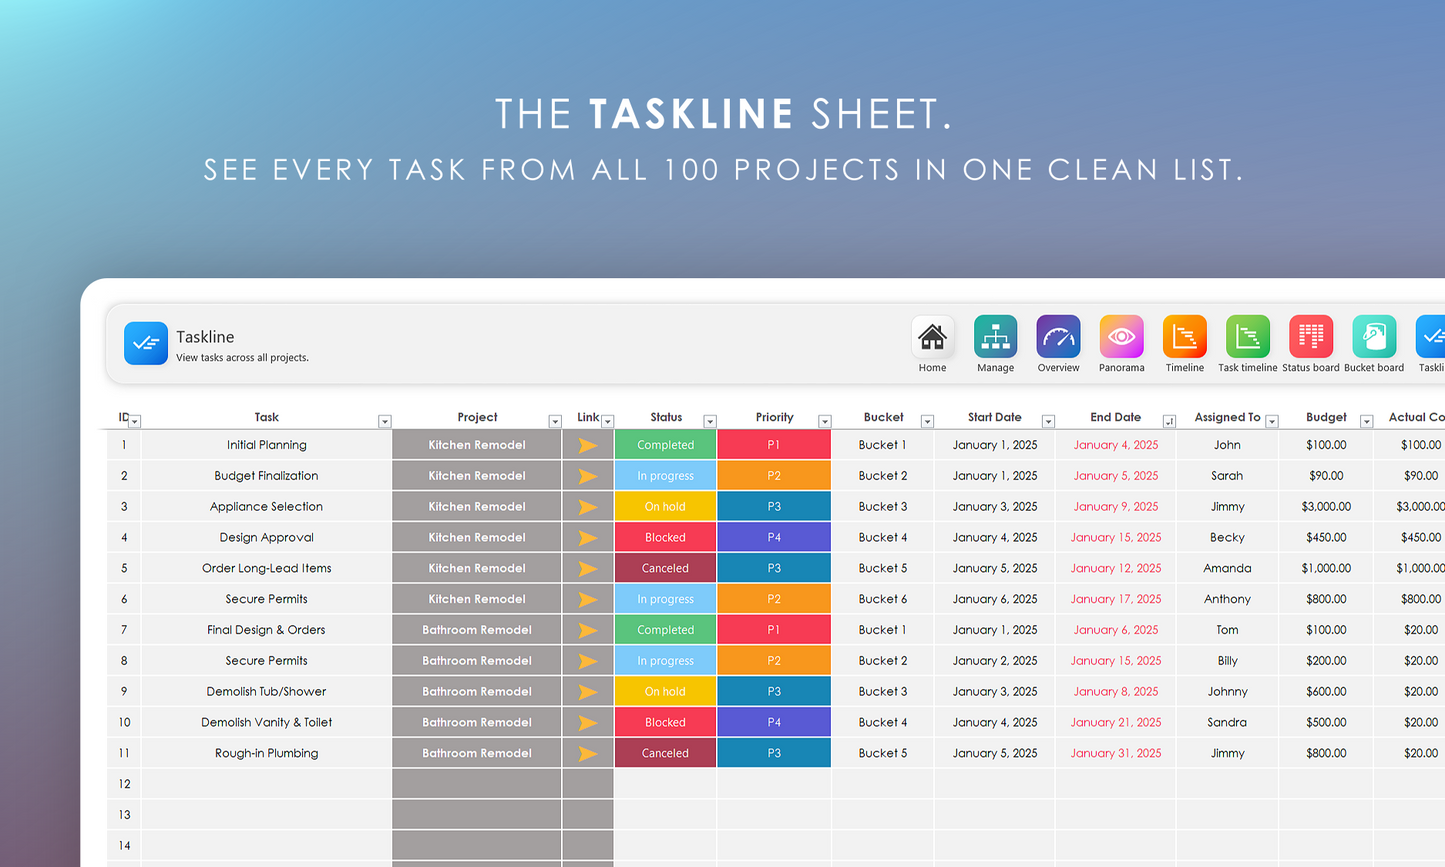Viewport: 1445px width, 867px height.
Task: Click the Completed status chip for Initial Planning
Action: [665, 444]
